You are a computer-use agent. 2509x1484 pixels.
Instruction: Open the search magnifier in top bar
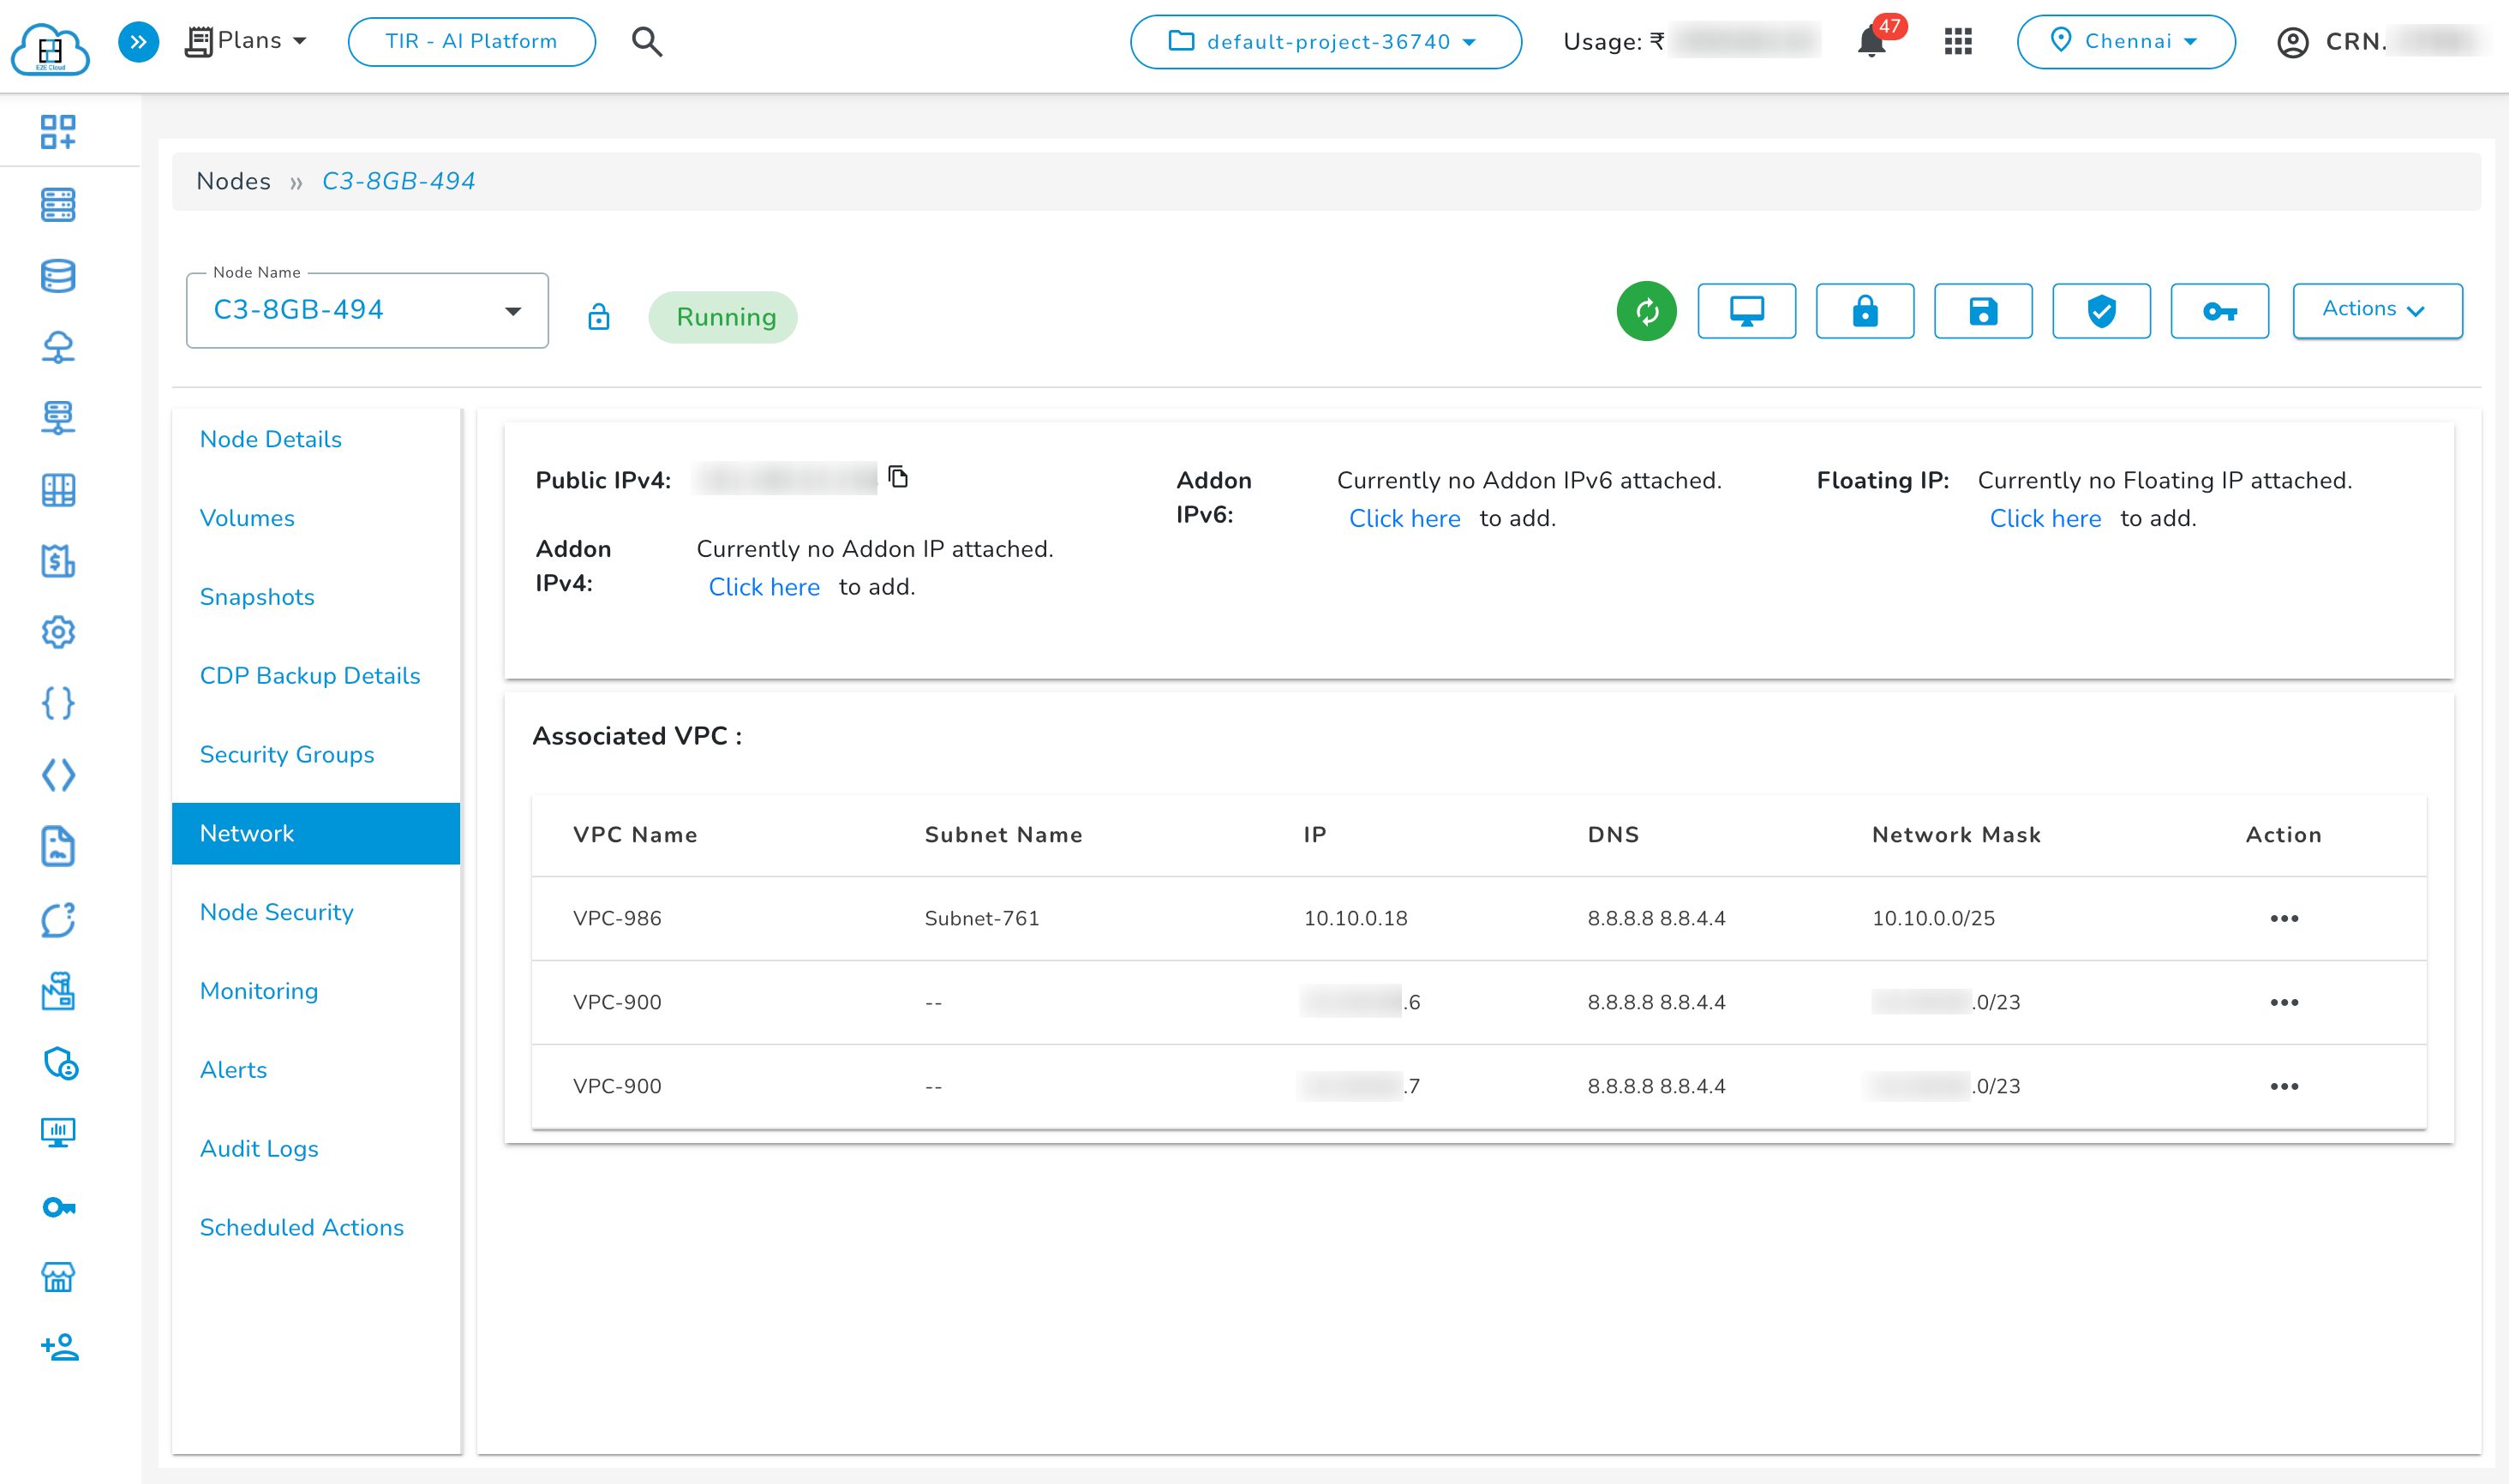(647, 41)
